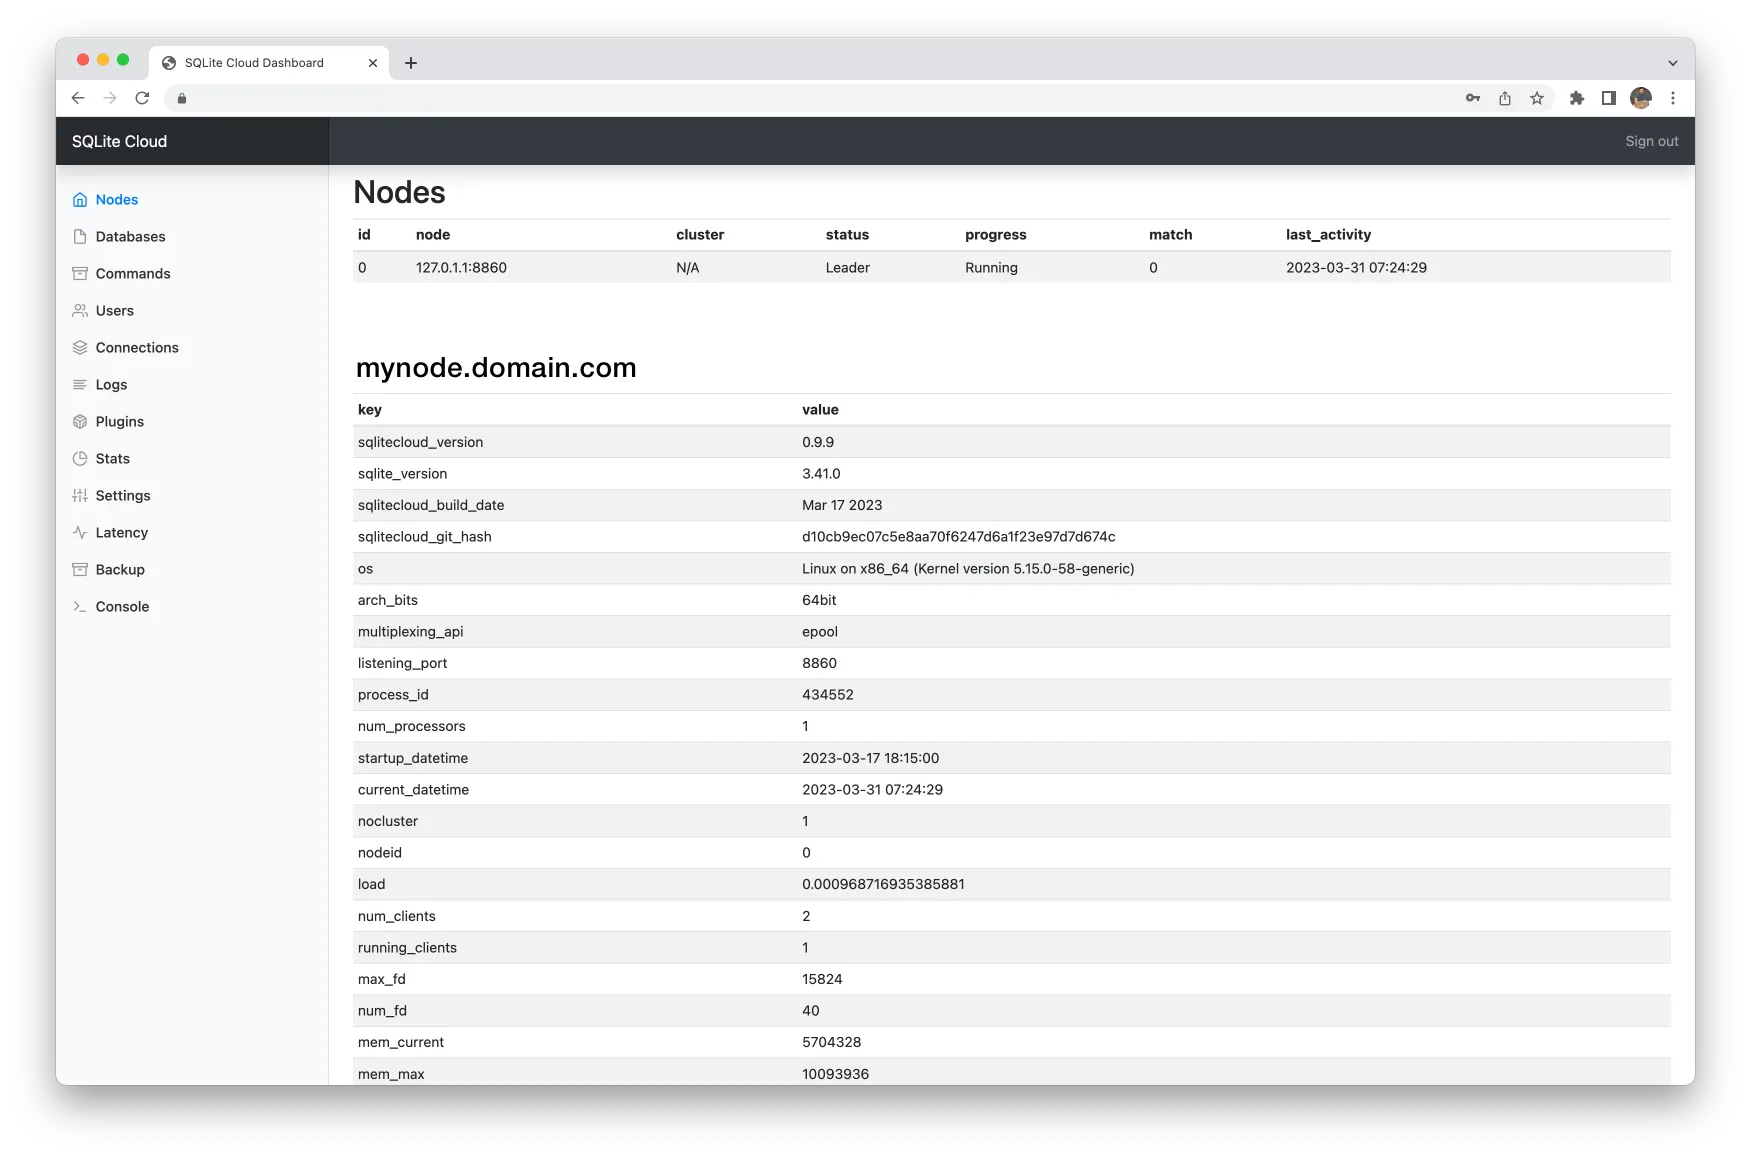This screenshot has height=1159, width=1751.
Task: Open Backup using its sidebar icon
Action: point(81,569)
